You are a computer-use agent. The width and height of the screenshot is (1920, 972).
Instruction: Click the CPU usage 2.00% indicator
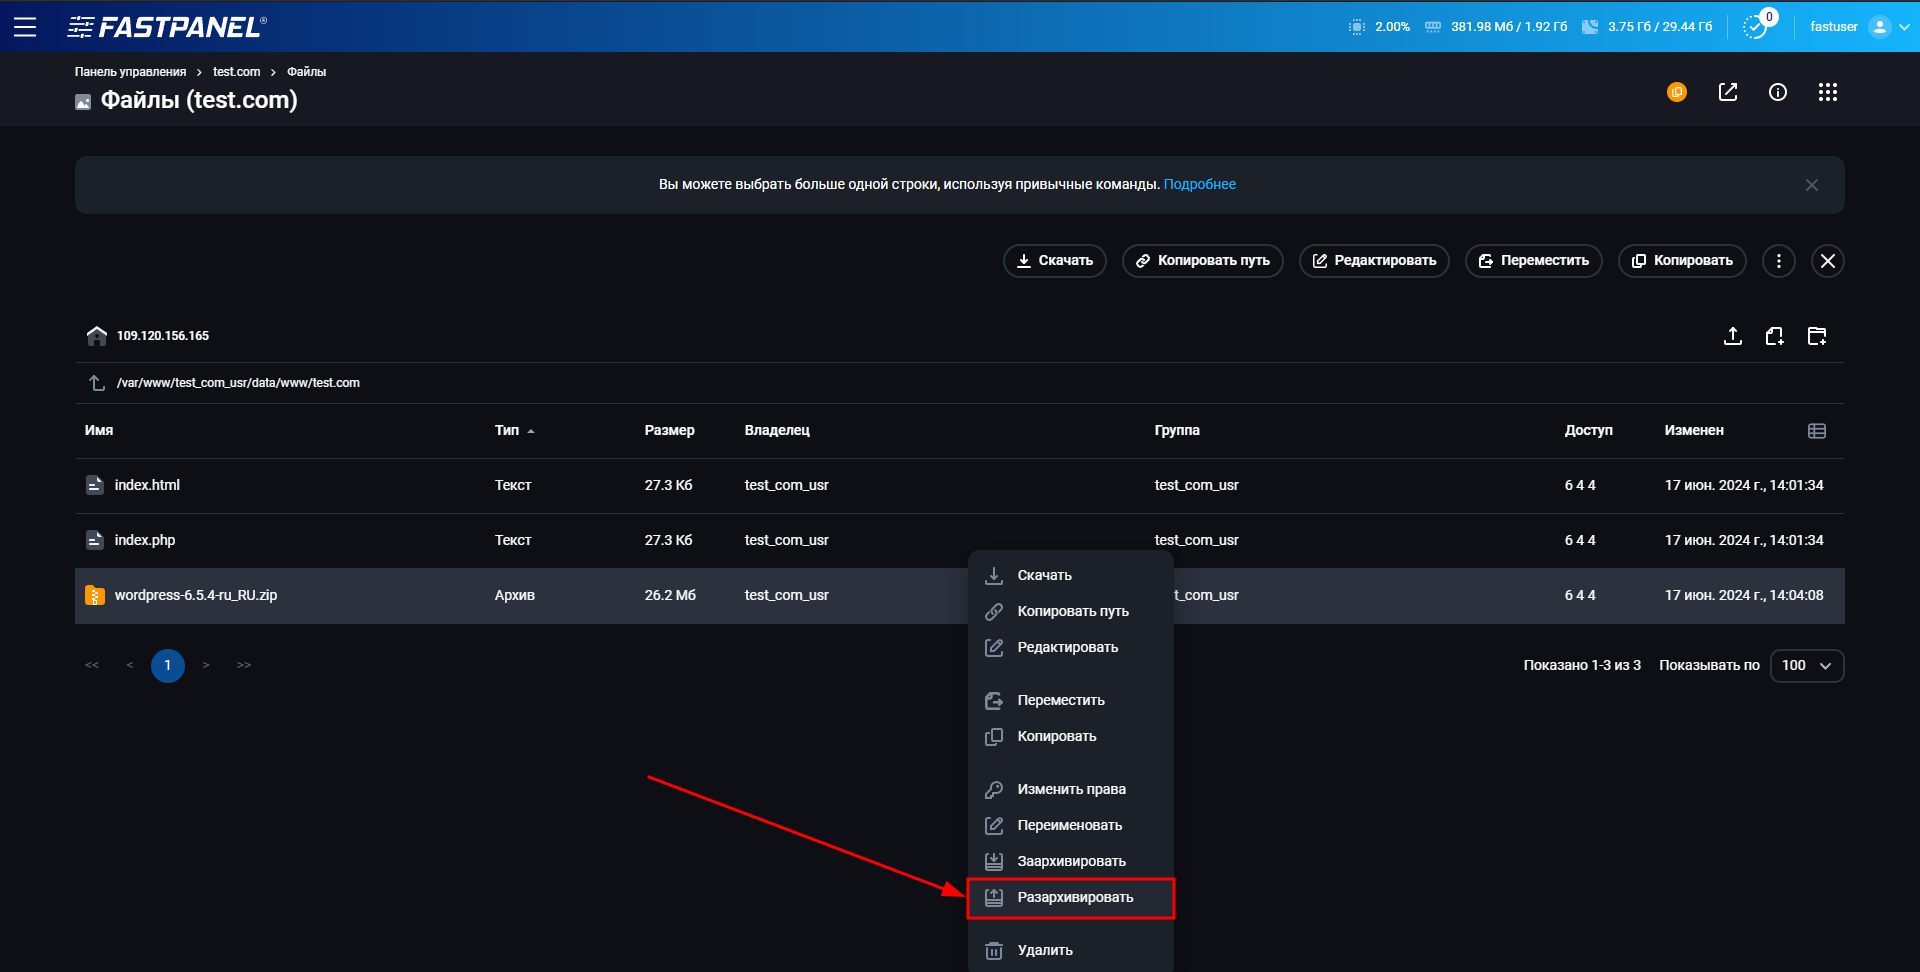click(x=1378, y=27)
